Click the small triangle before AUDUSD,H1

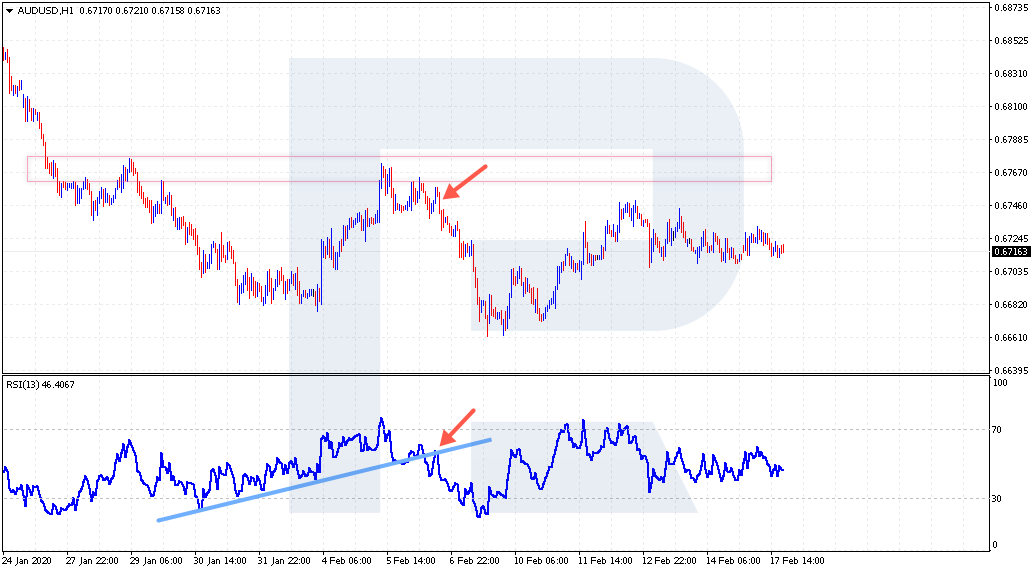tap(9, 11)
